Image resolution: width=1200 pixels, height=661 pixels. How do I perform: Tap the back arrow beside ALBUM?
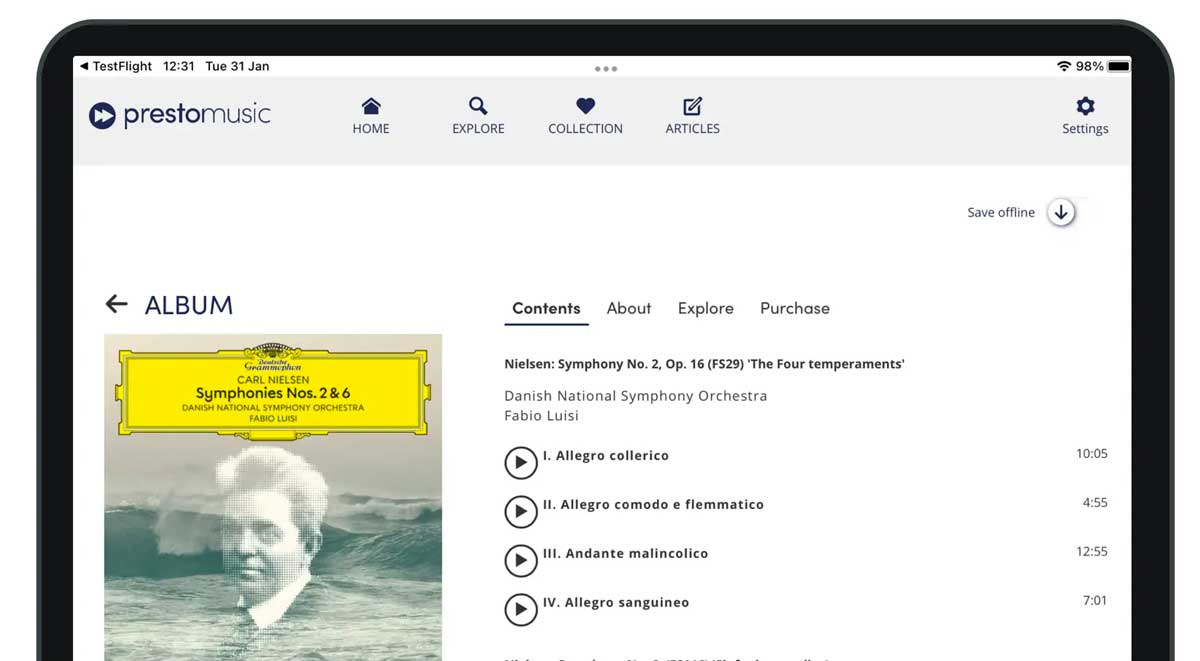click(117, 304)
